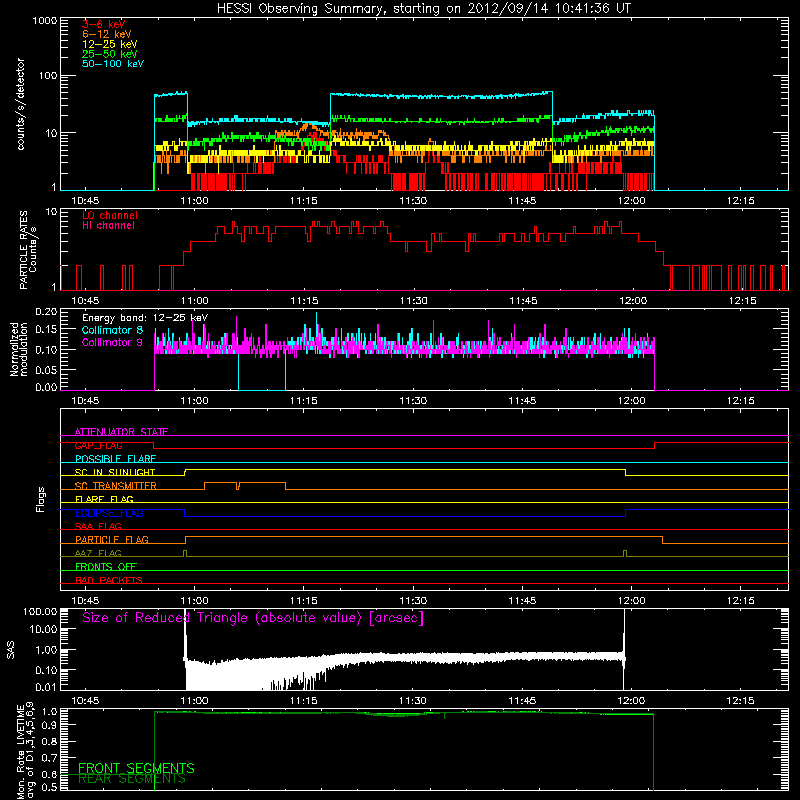The width and height of the screenshot is (800, 800).
Task: Click the "Flags" y-axis label
Action: pyautogui.click(x=41, y=500)
